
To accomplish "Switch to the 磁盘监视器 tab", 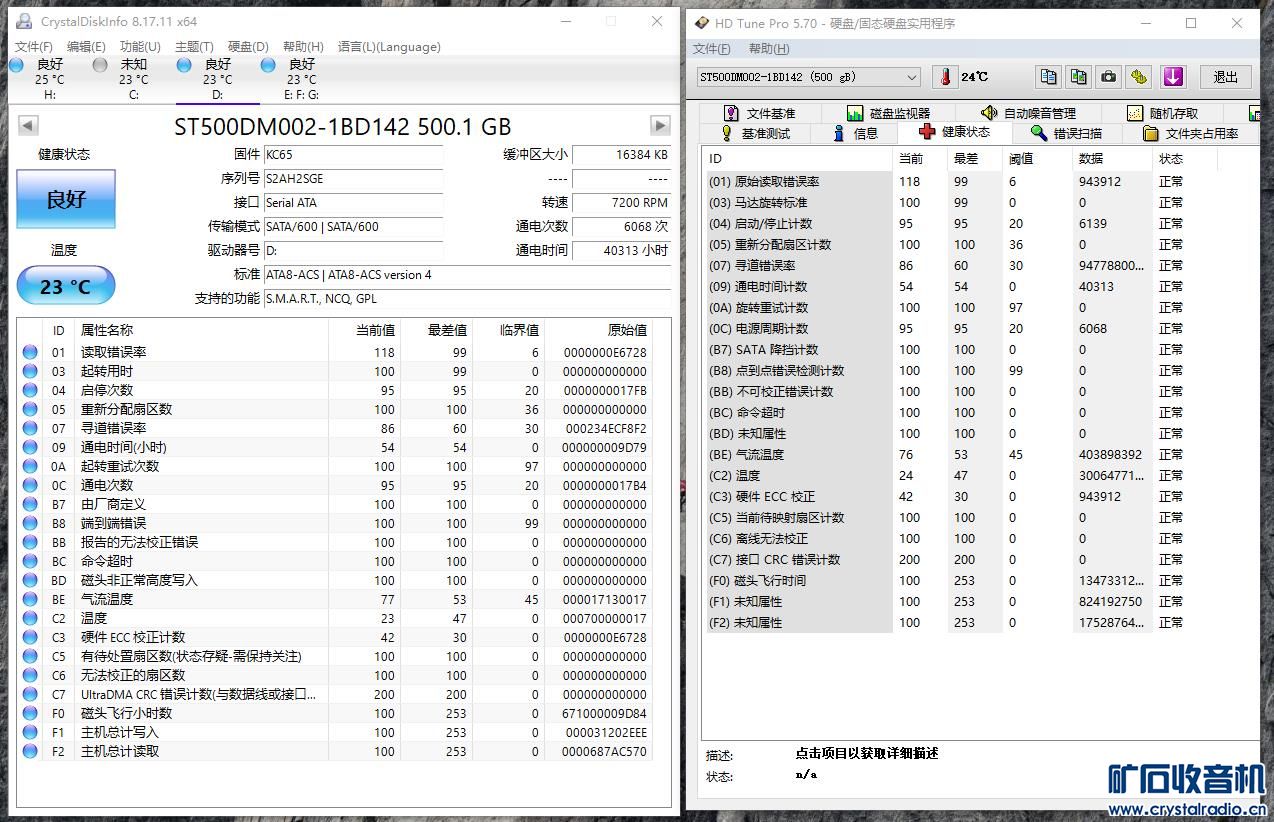I will (x=888, y=113).
